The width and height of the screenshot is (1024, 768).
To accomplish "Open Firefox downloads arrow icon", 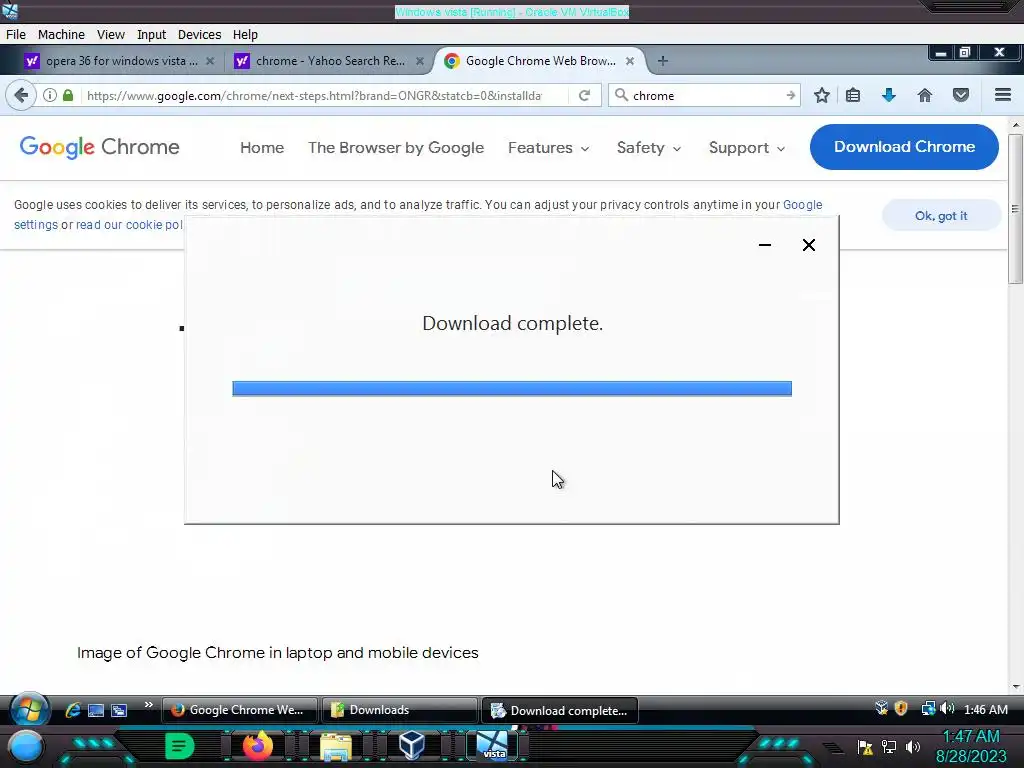I will pos(888,95).
